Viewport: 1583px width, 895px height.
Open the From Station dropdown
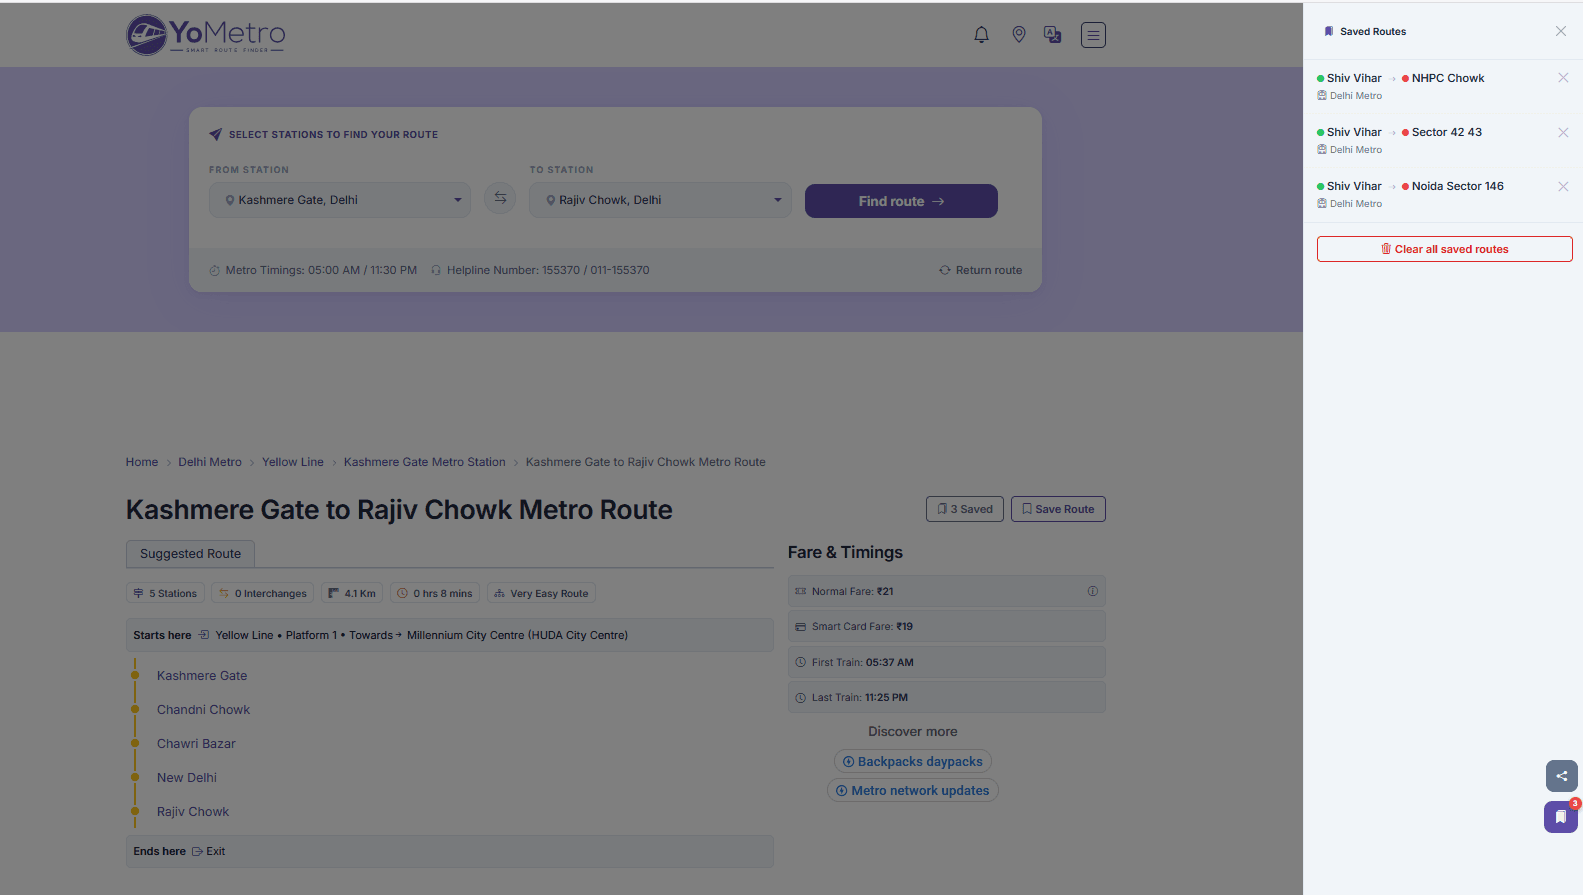tap(340, 200)
